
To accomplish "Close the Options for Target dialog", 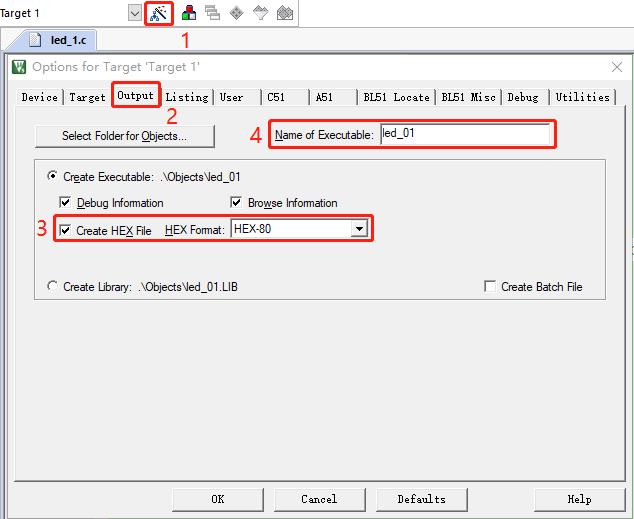I will [617, 67].
